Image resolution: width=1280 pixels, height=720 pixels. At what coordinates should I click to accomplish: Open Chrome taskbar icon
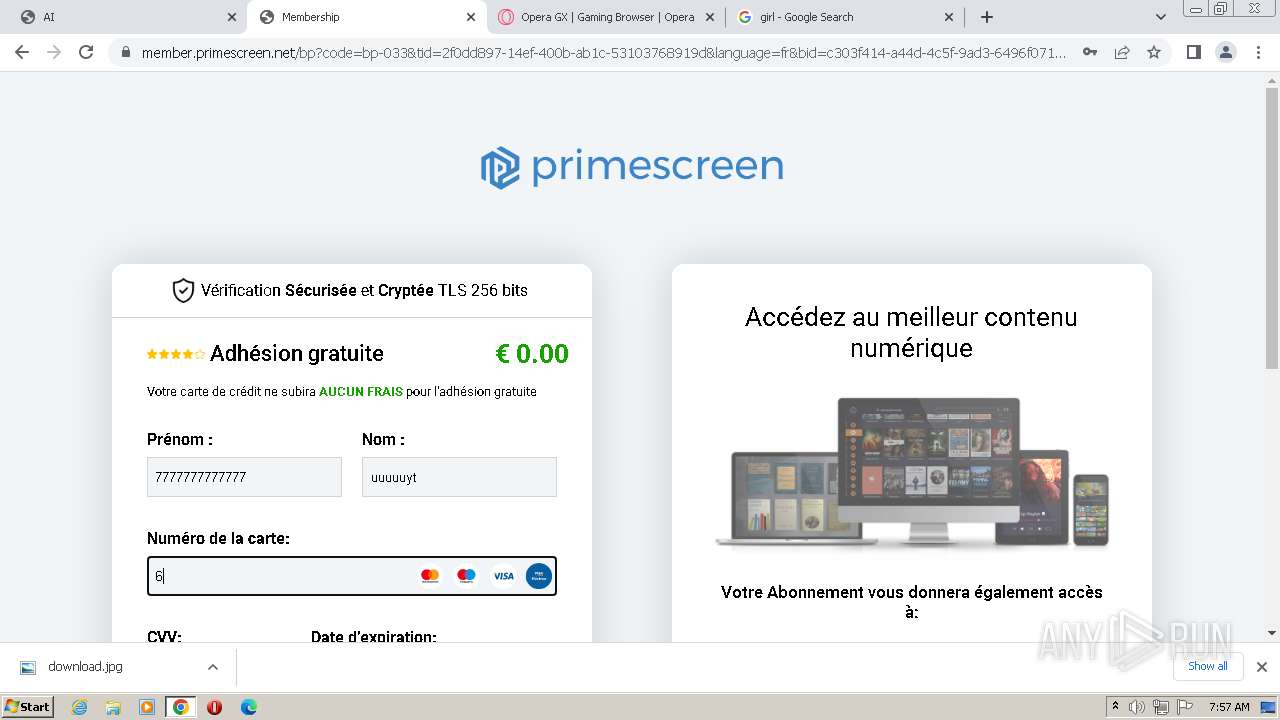point(181,707)
